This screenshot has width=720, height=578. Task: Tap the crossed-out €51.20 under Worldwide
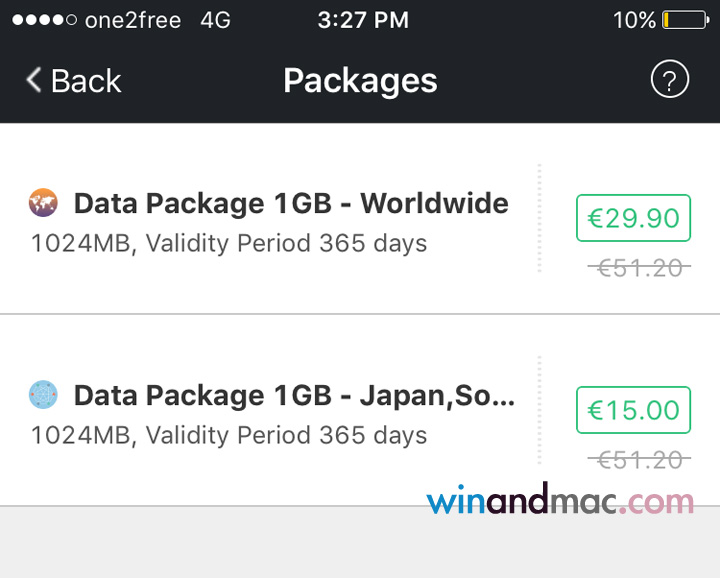coord(638,267)
